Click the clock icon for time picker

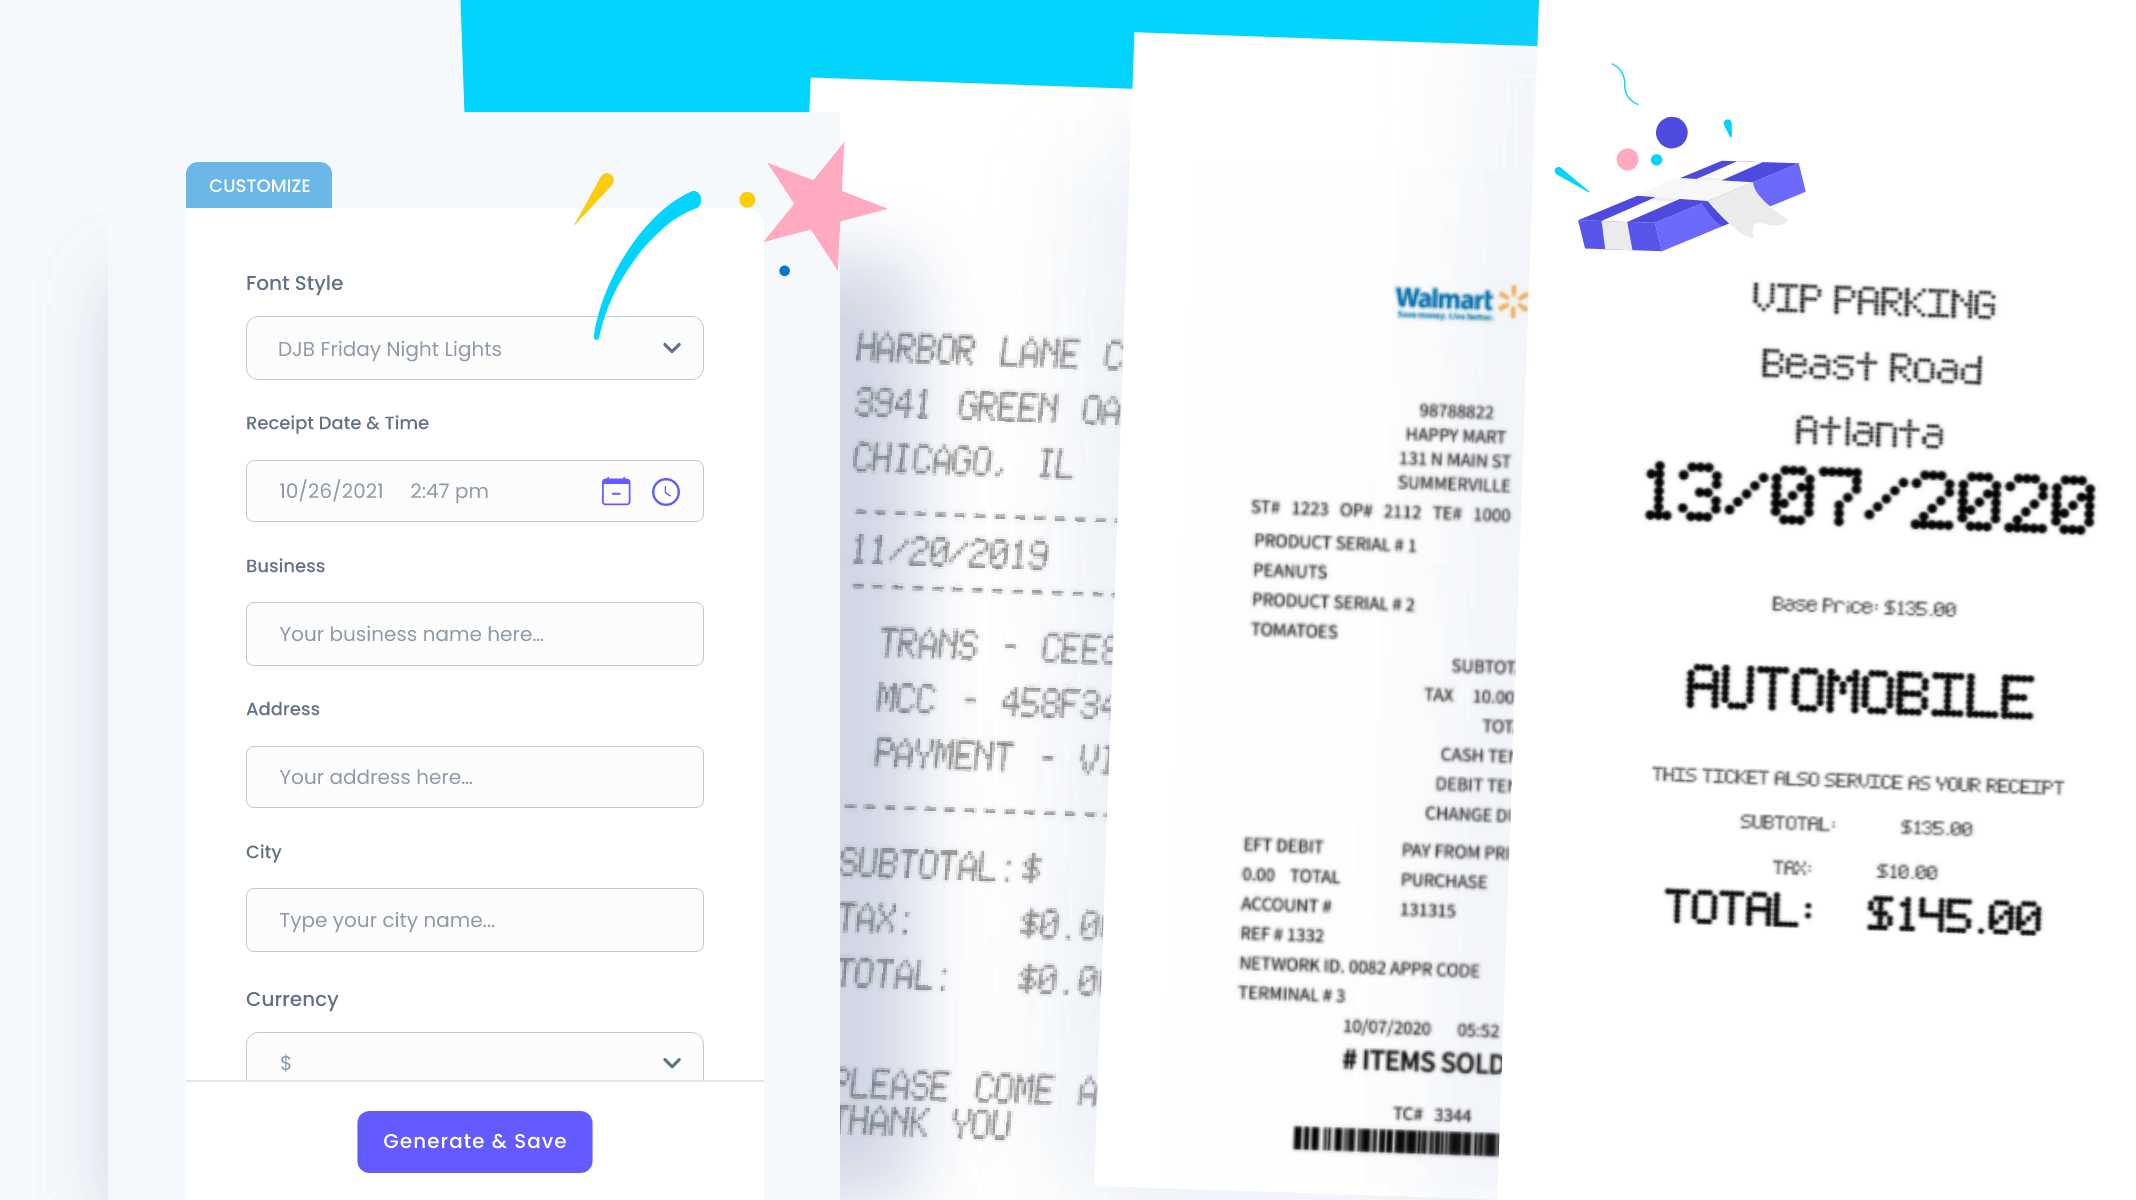666,491
